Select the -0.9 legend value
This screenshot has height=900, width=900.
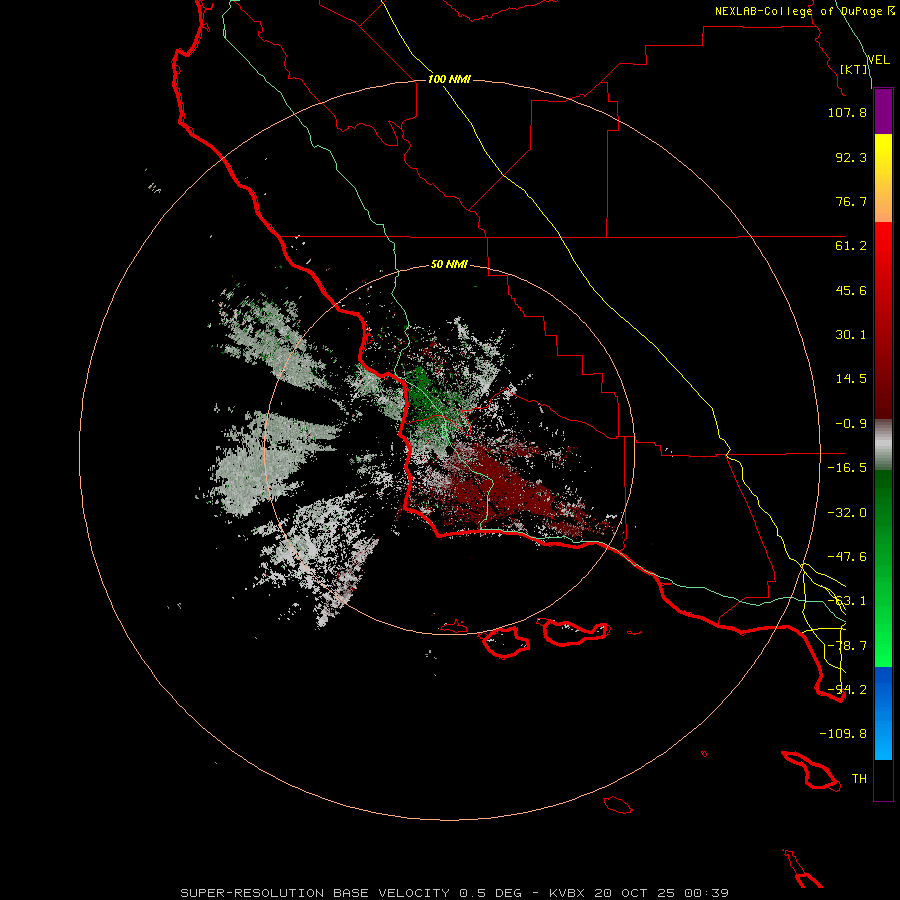pyautogui.click(x=851, y=424)
